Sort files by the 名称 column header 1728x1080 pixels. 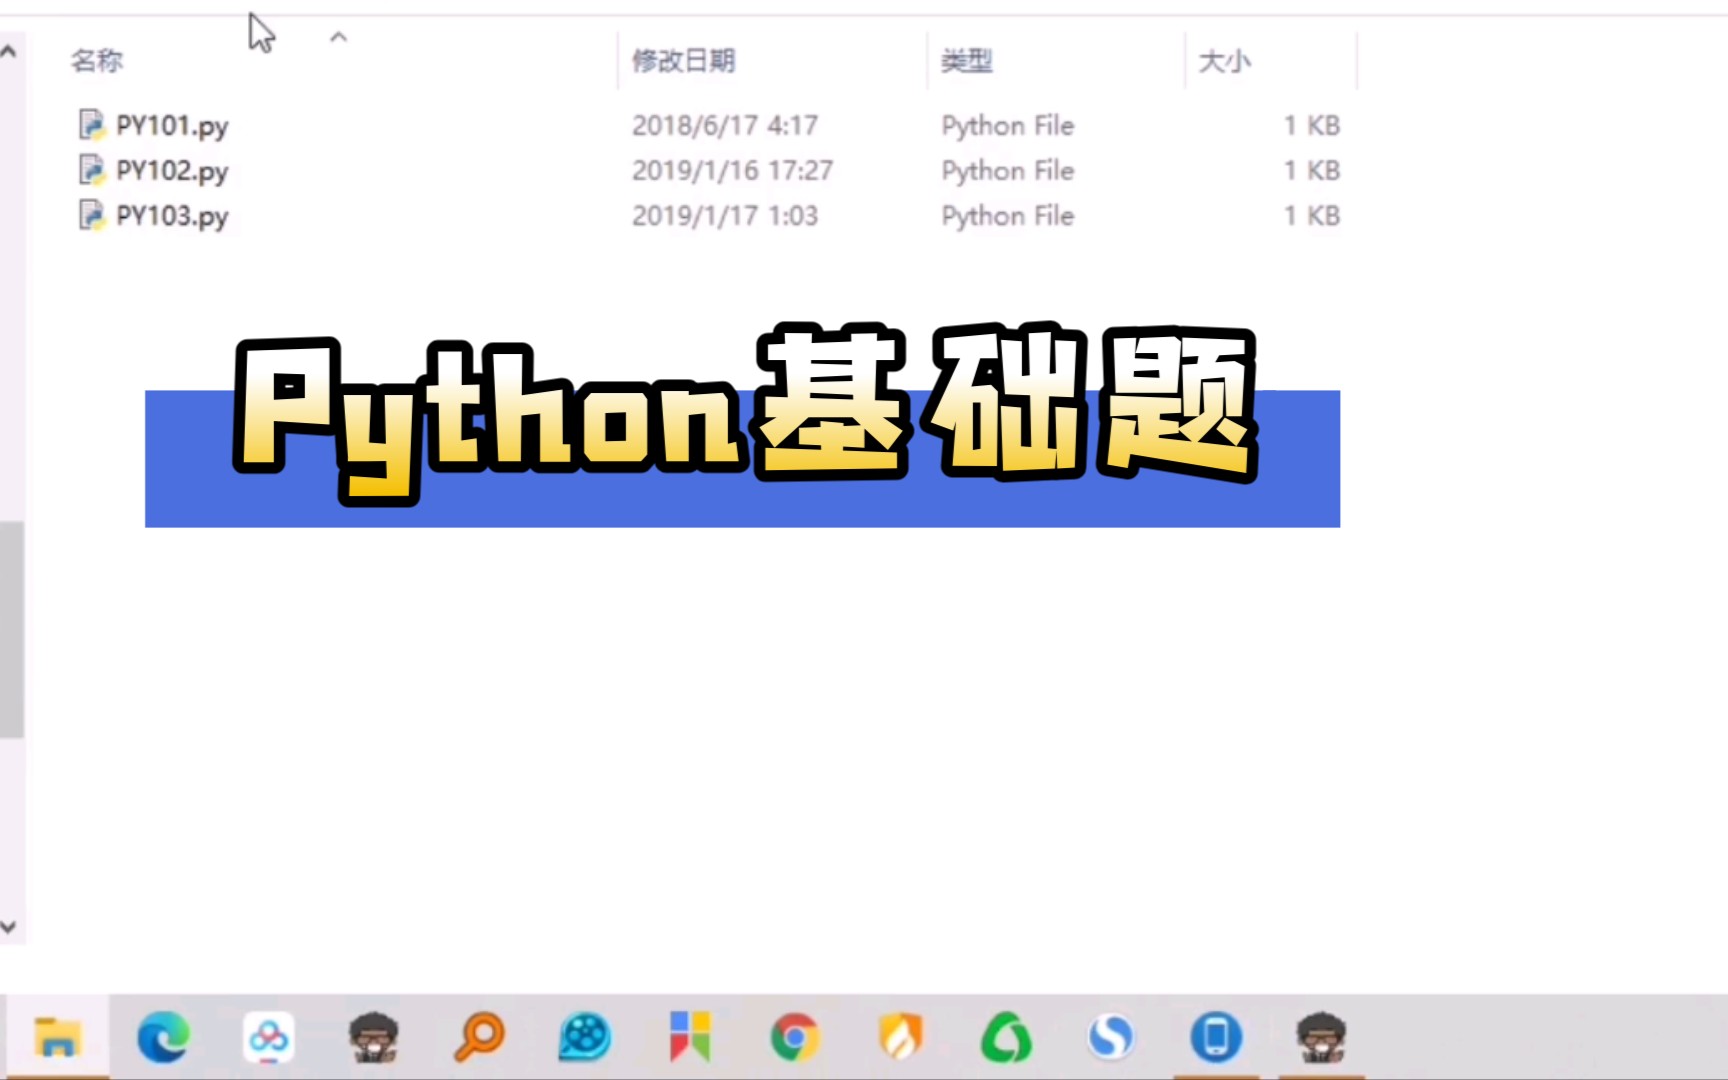[x=97, y=60]
